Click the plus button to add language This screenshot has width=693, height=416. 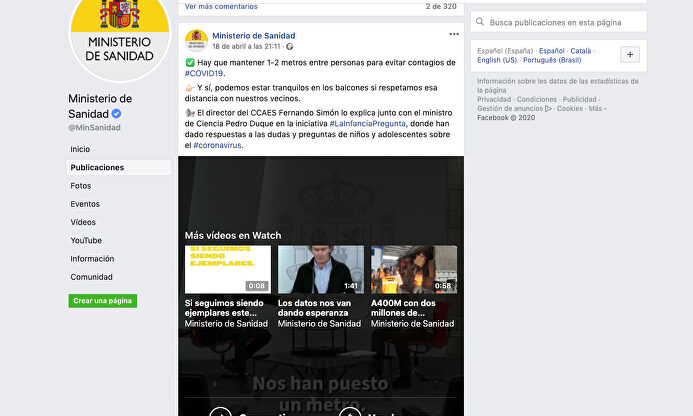click(630, 55)
